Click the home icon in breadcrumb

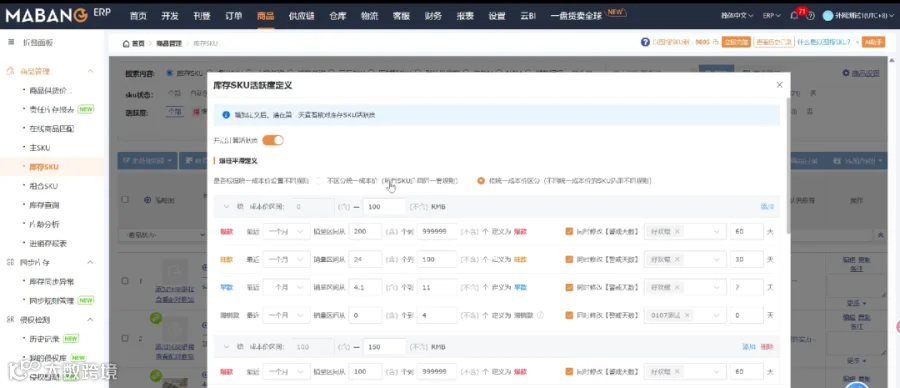pos(126,43)
